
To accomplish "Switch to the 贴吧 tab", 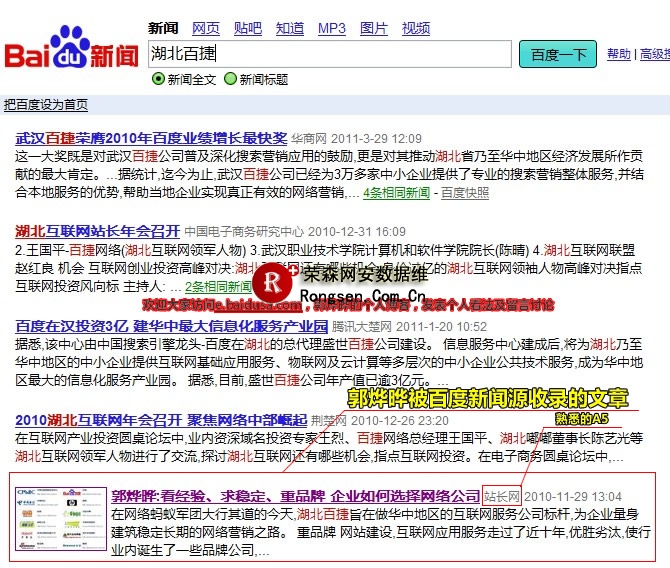I will 248,28.
